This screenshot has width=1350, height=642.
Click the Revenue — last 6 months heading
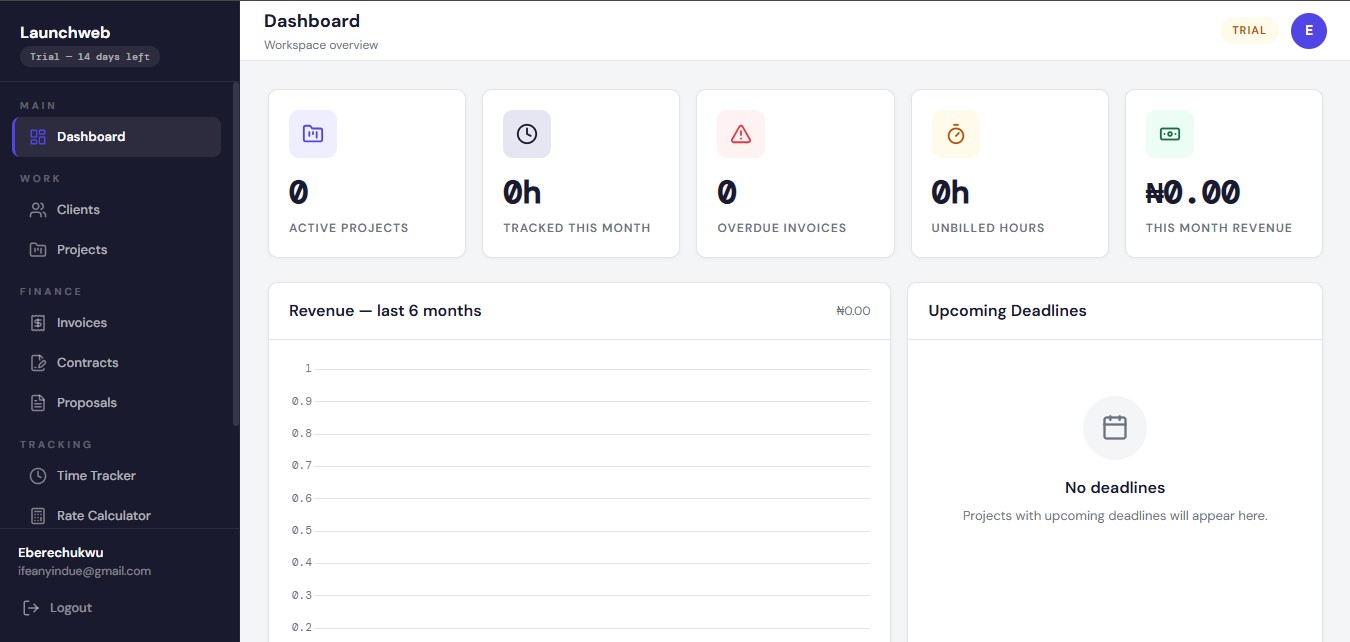point(385,311)
